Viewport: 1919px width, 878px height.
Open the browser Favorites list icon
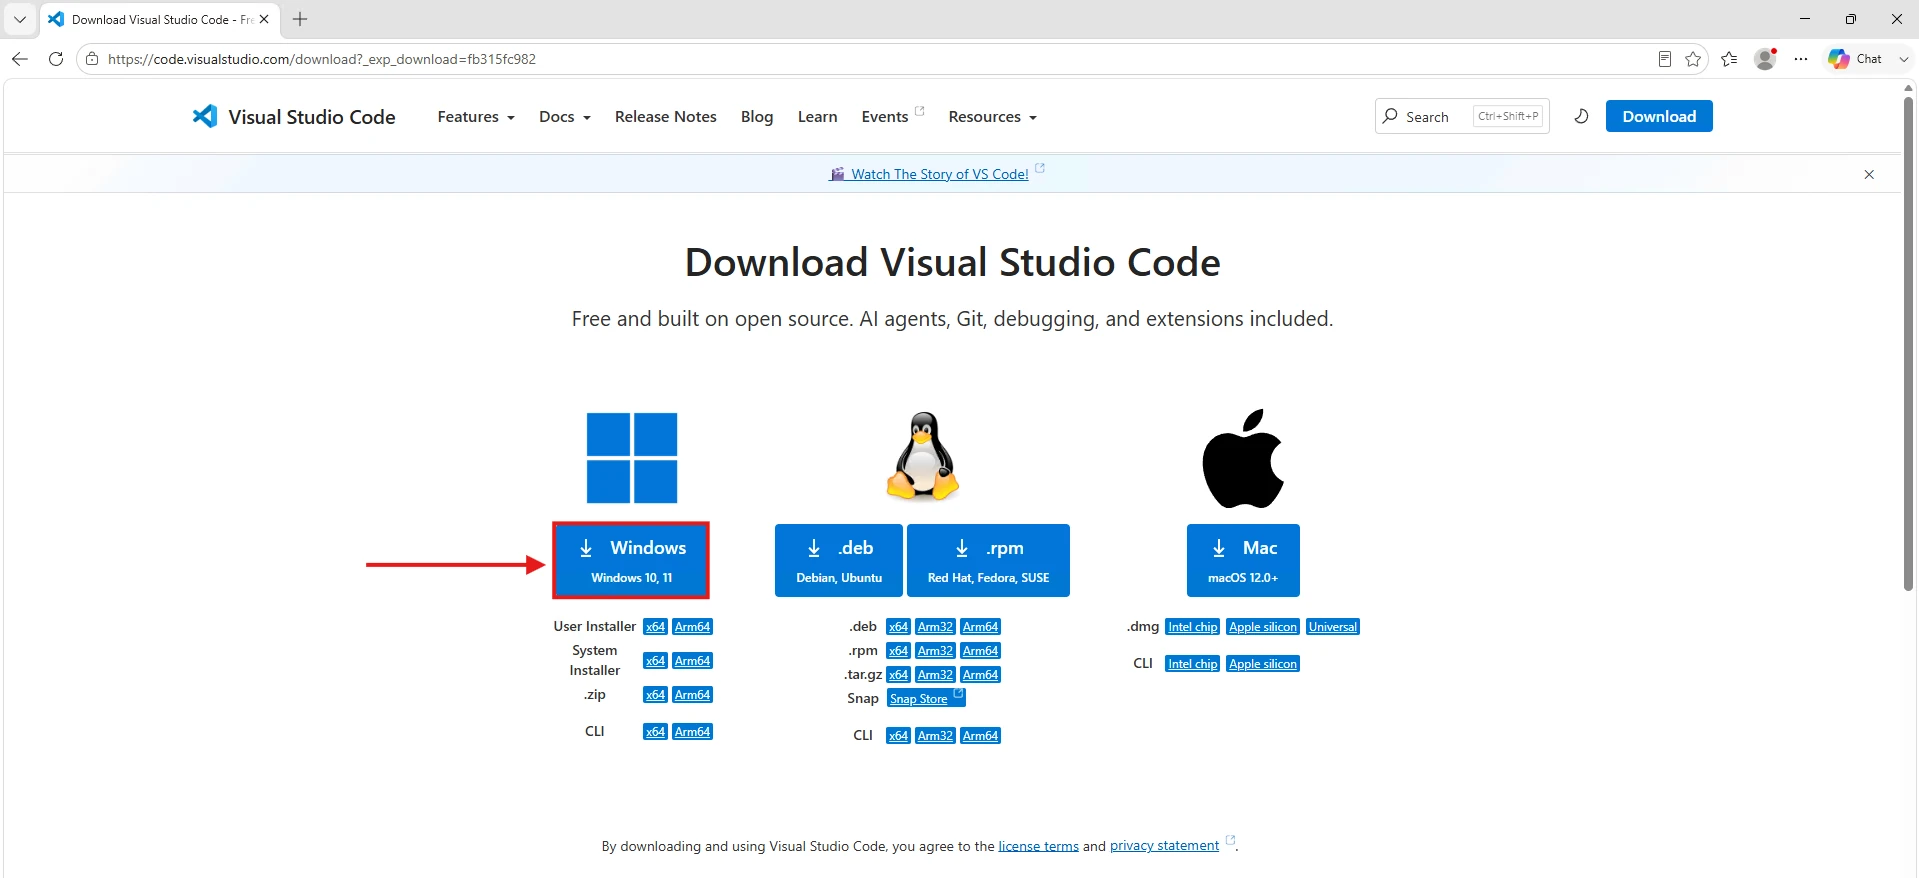1729,59
